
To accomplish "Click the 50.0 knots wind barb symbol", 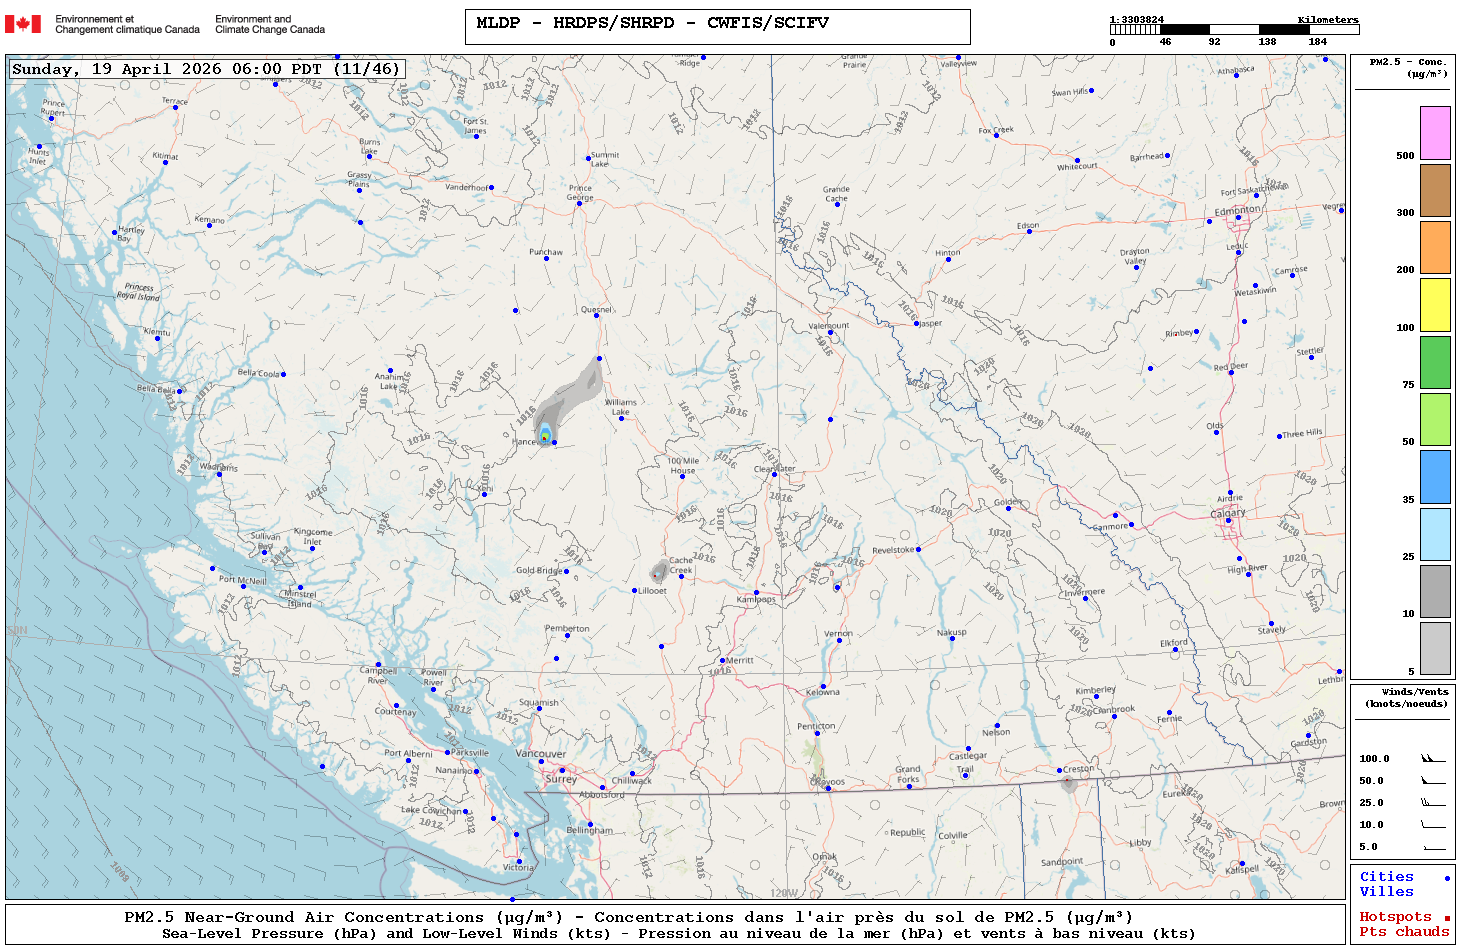I will point(1433,781).
